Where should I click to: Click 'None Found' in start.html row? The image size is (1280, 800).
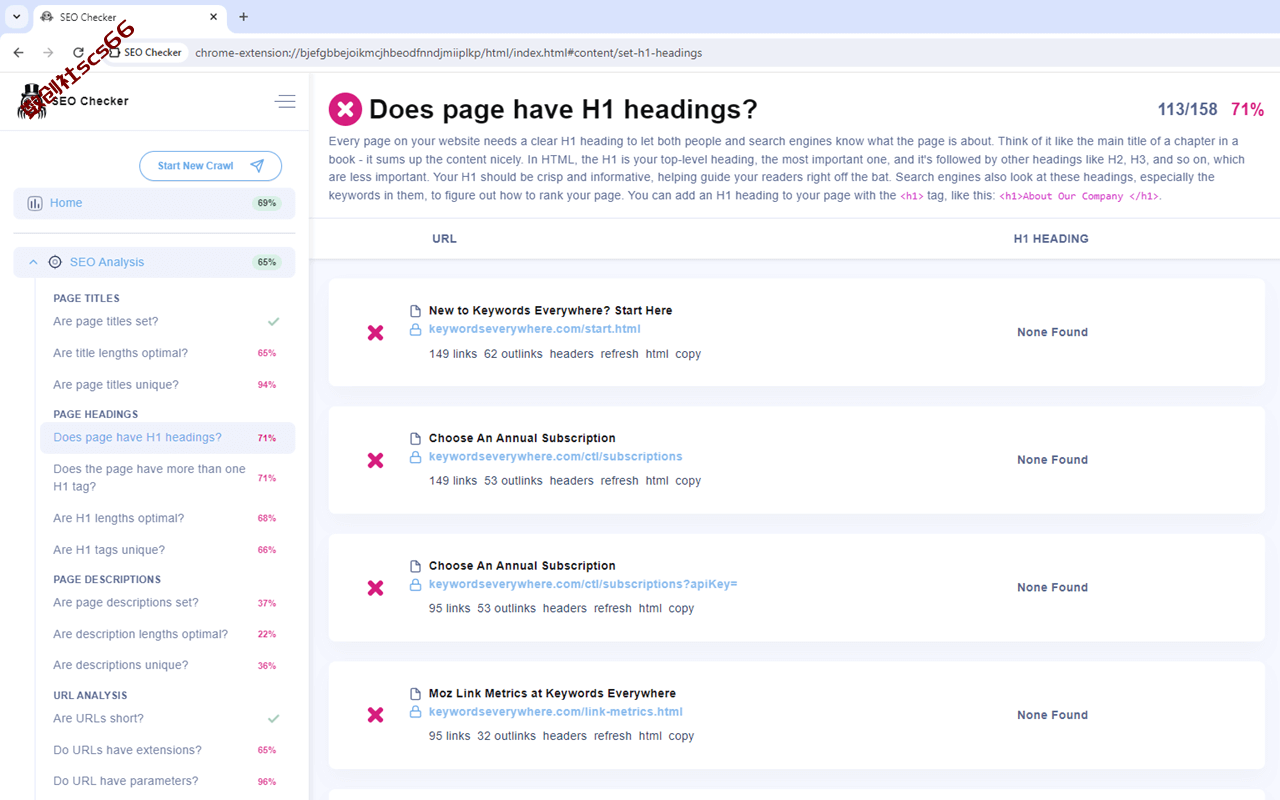click(1052, 332)
